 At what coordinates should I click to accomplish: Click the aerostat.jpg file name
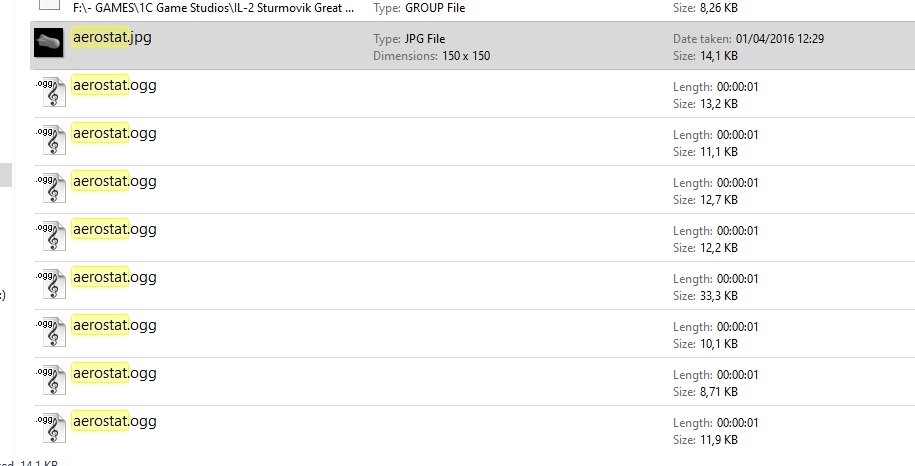[112, 38]
